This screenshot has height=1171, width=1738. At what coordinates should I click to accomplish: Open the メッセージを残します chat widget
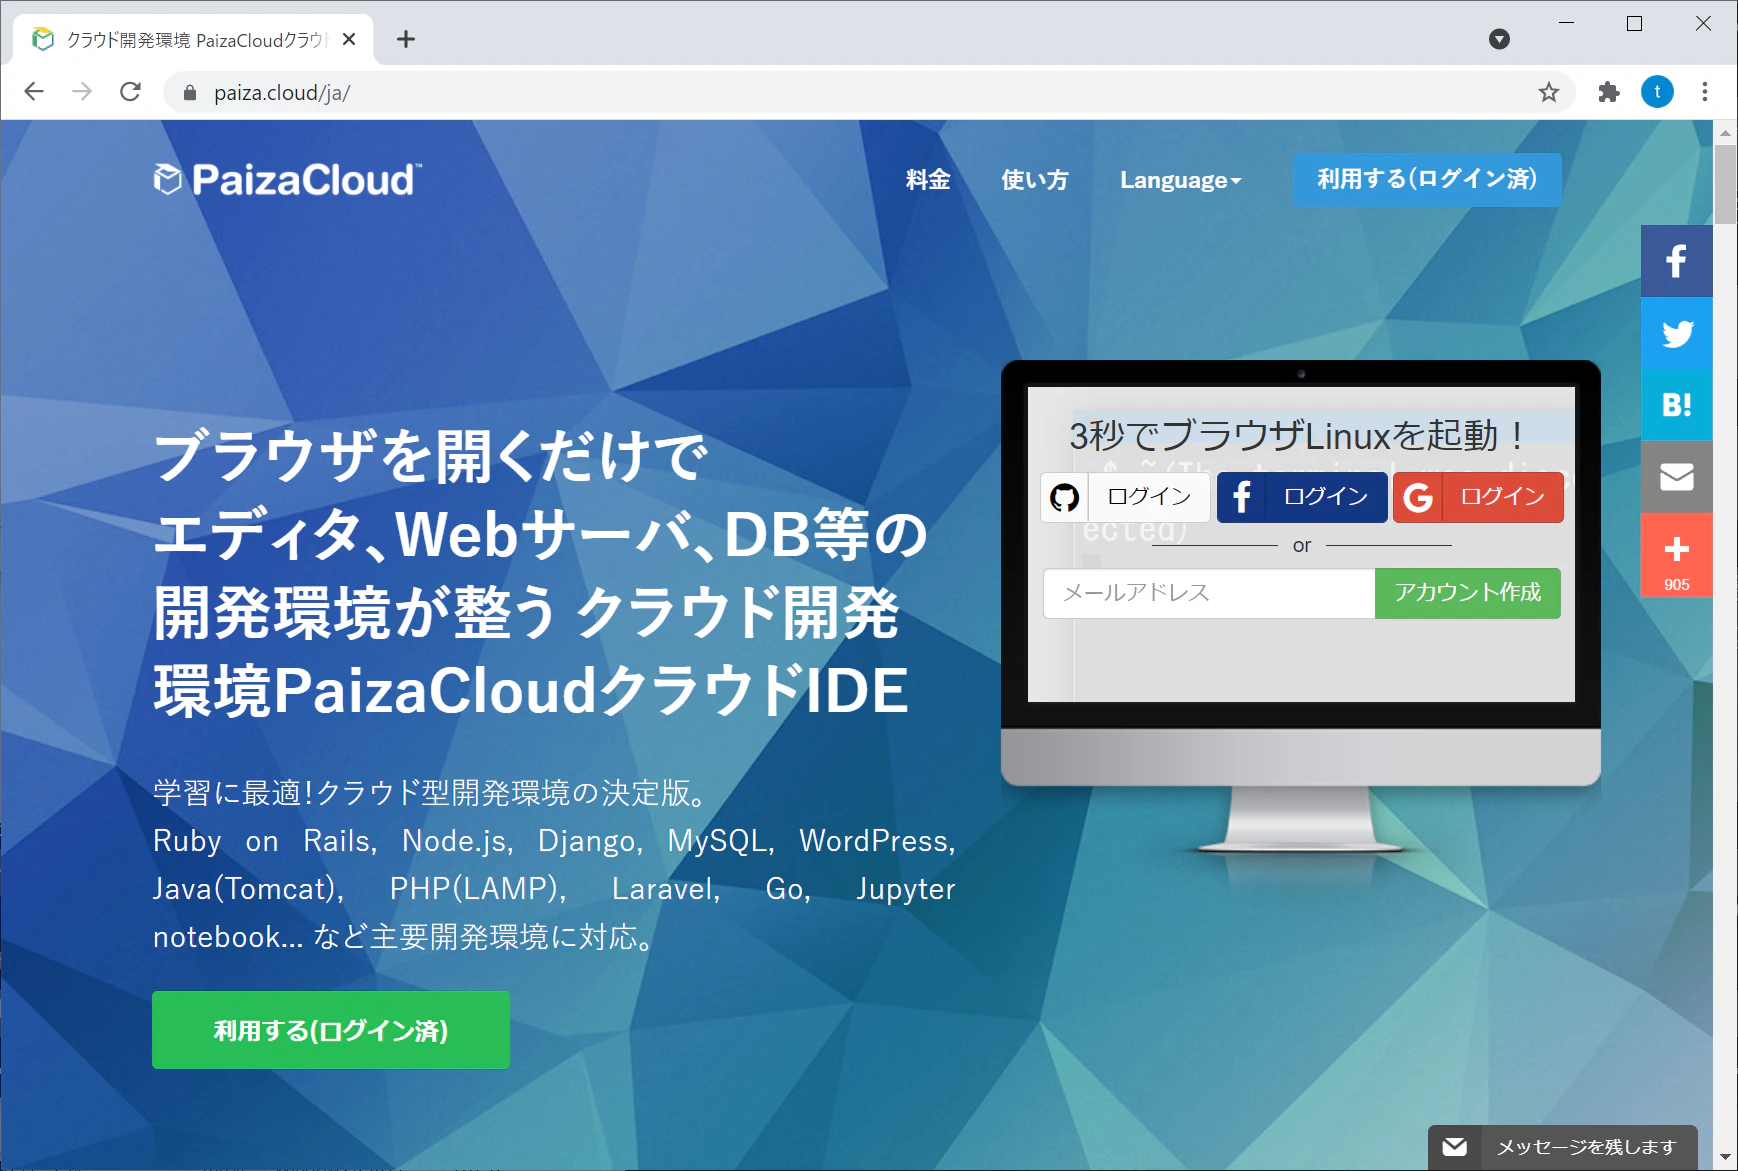1563,1147
